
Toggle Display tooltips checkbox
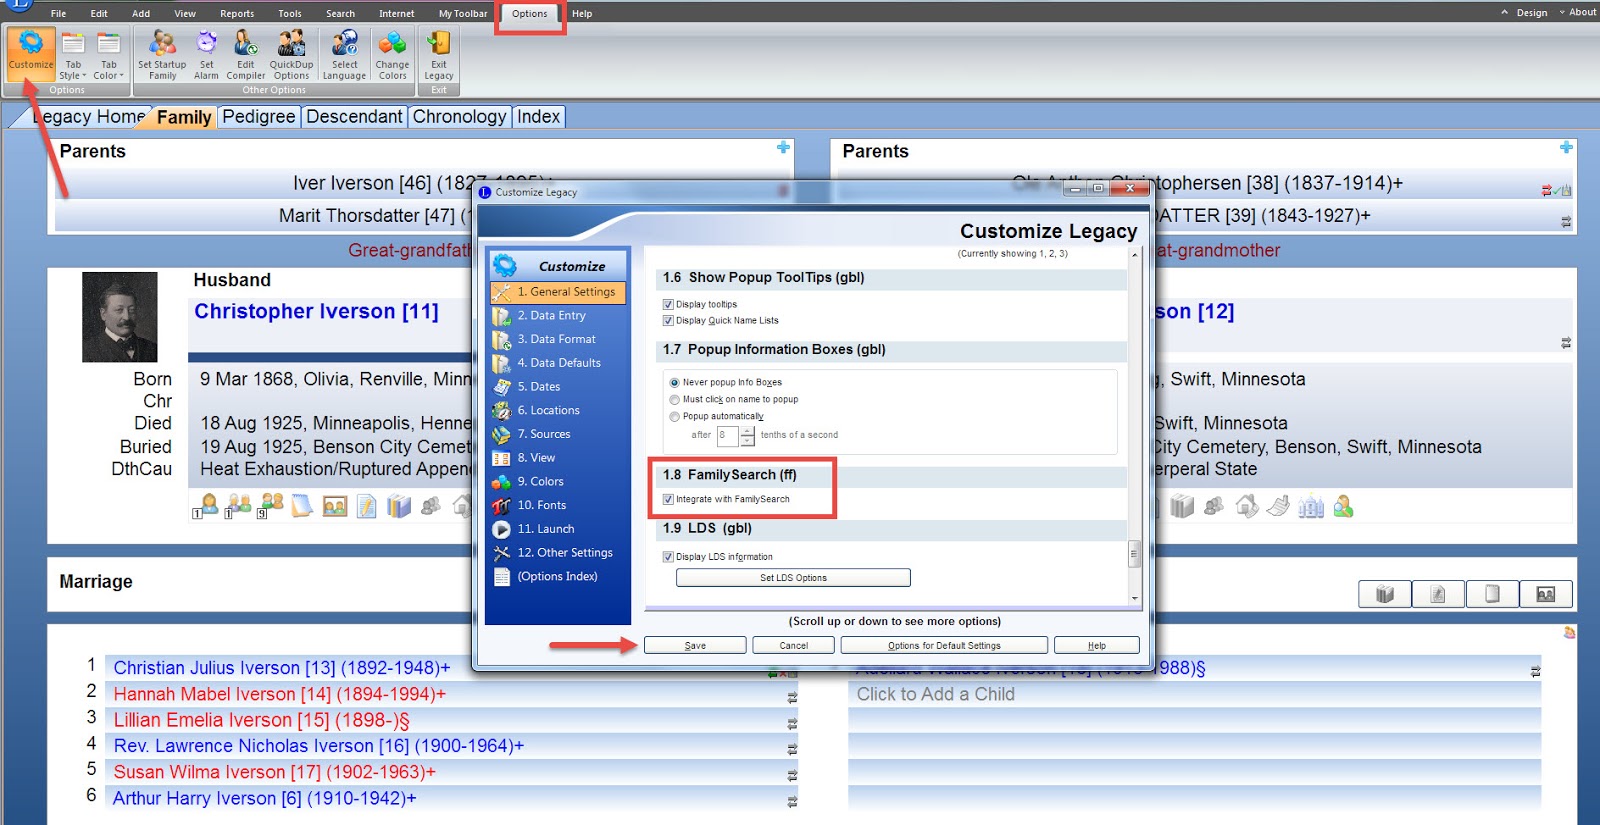point(668,304)
